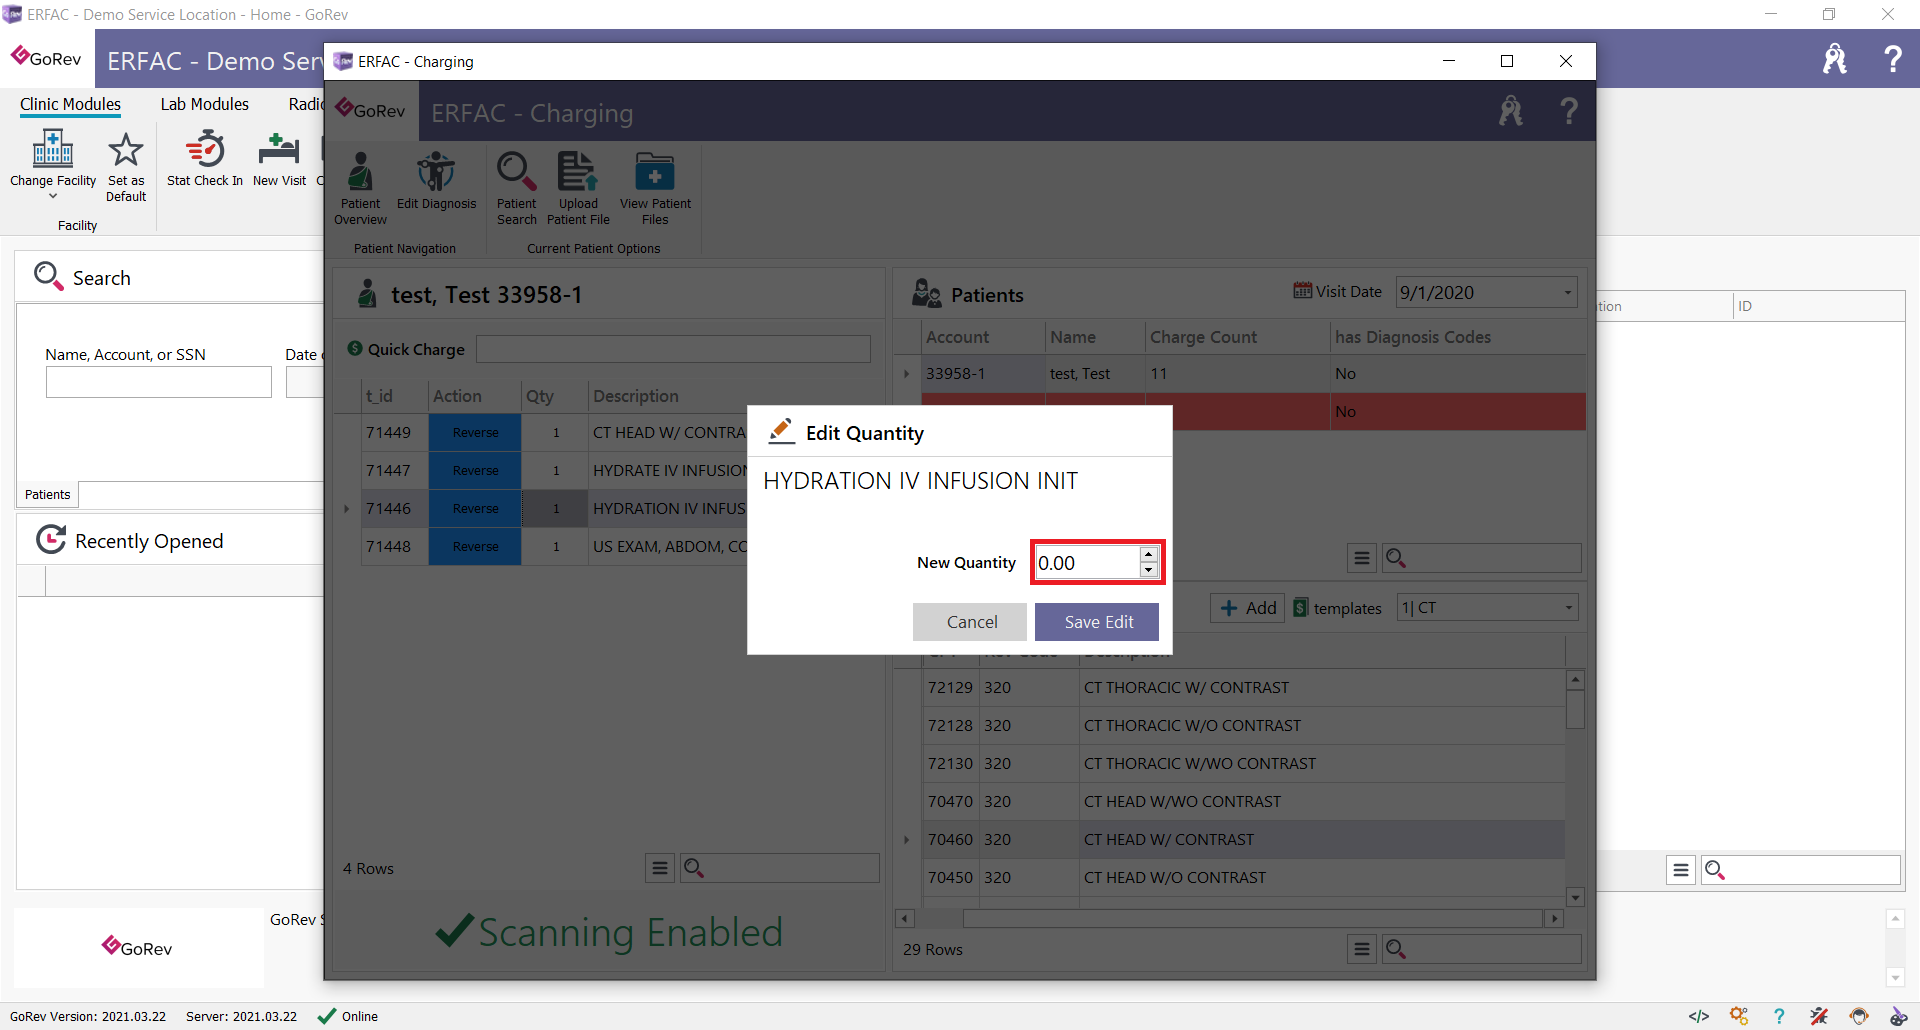Image resolution: width=1920 pixels, height=1030 pixels.
Task: Click the Save Edit button
Action: click(1098, 622)
